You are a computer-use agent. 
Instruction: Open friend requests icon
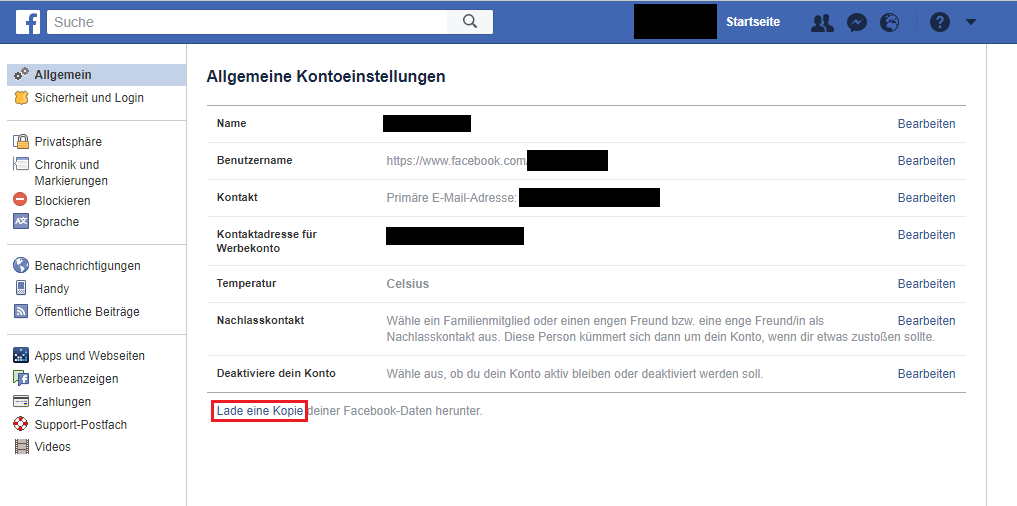click(x=822, y=22)
